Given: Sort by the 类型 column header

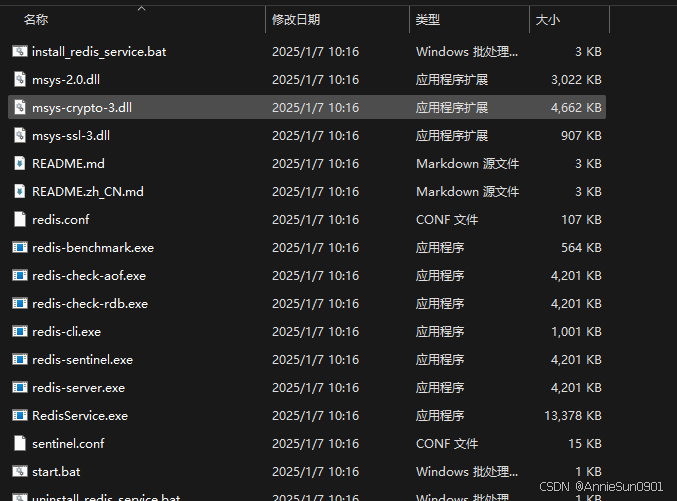Looking at the screenshot, I should (x=428, y=19).
